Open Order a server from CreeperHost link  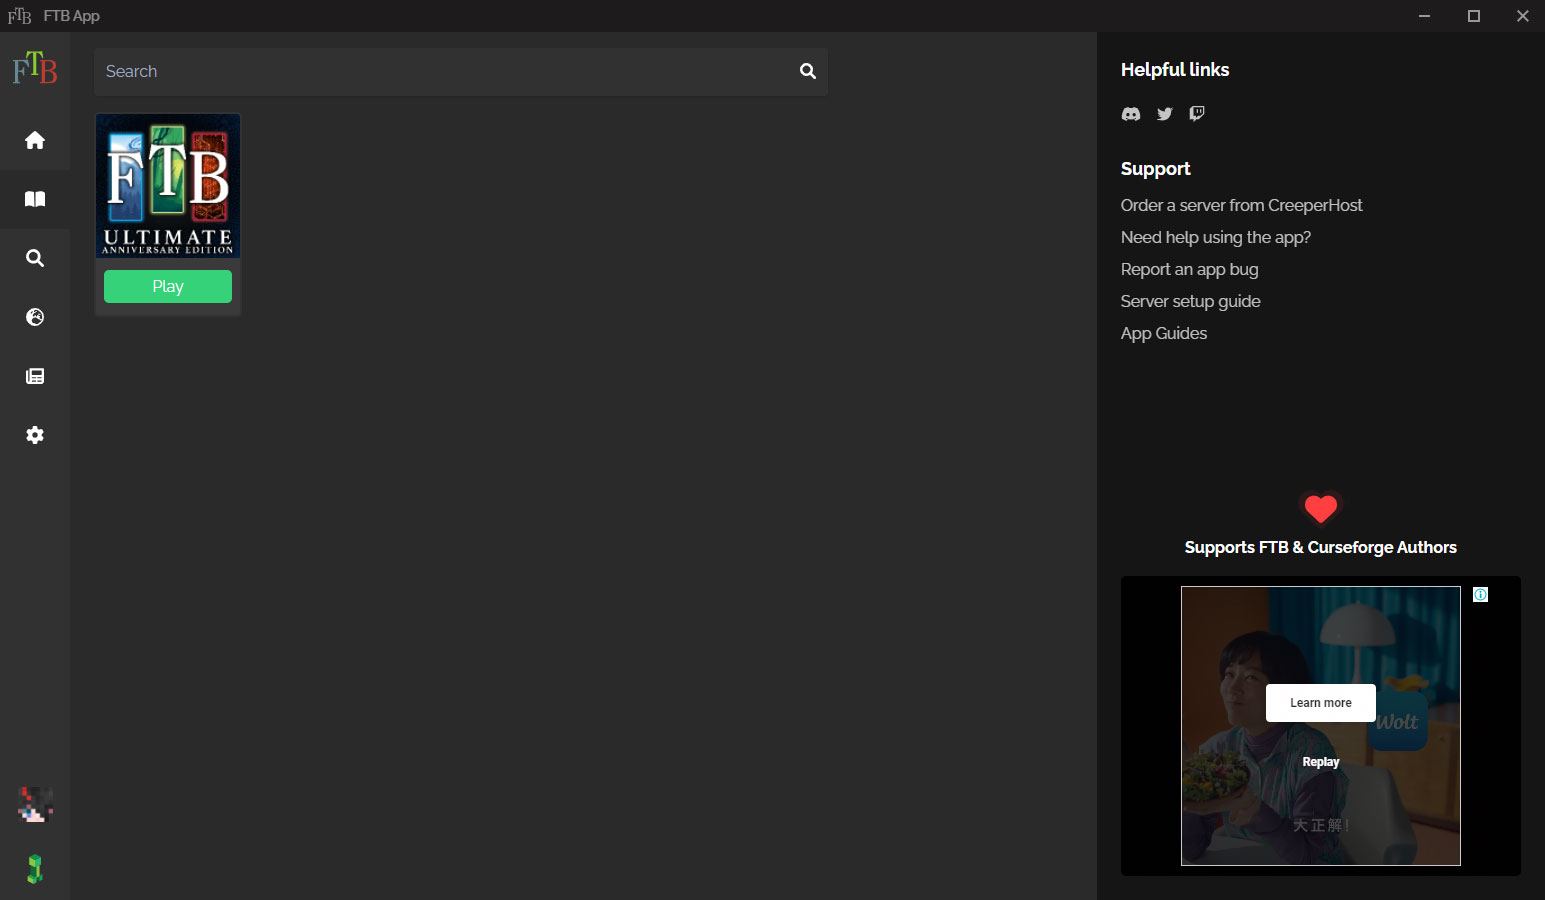coord(1242,205)
